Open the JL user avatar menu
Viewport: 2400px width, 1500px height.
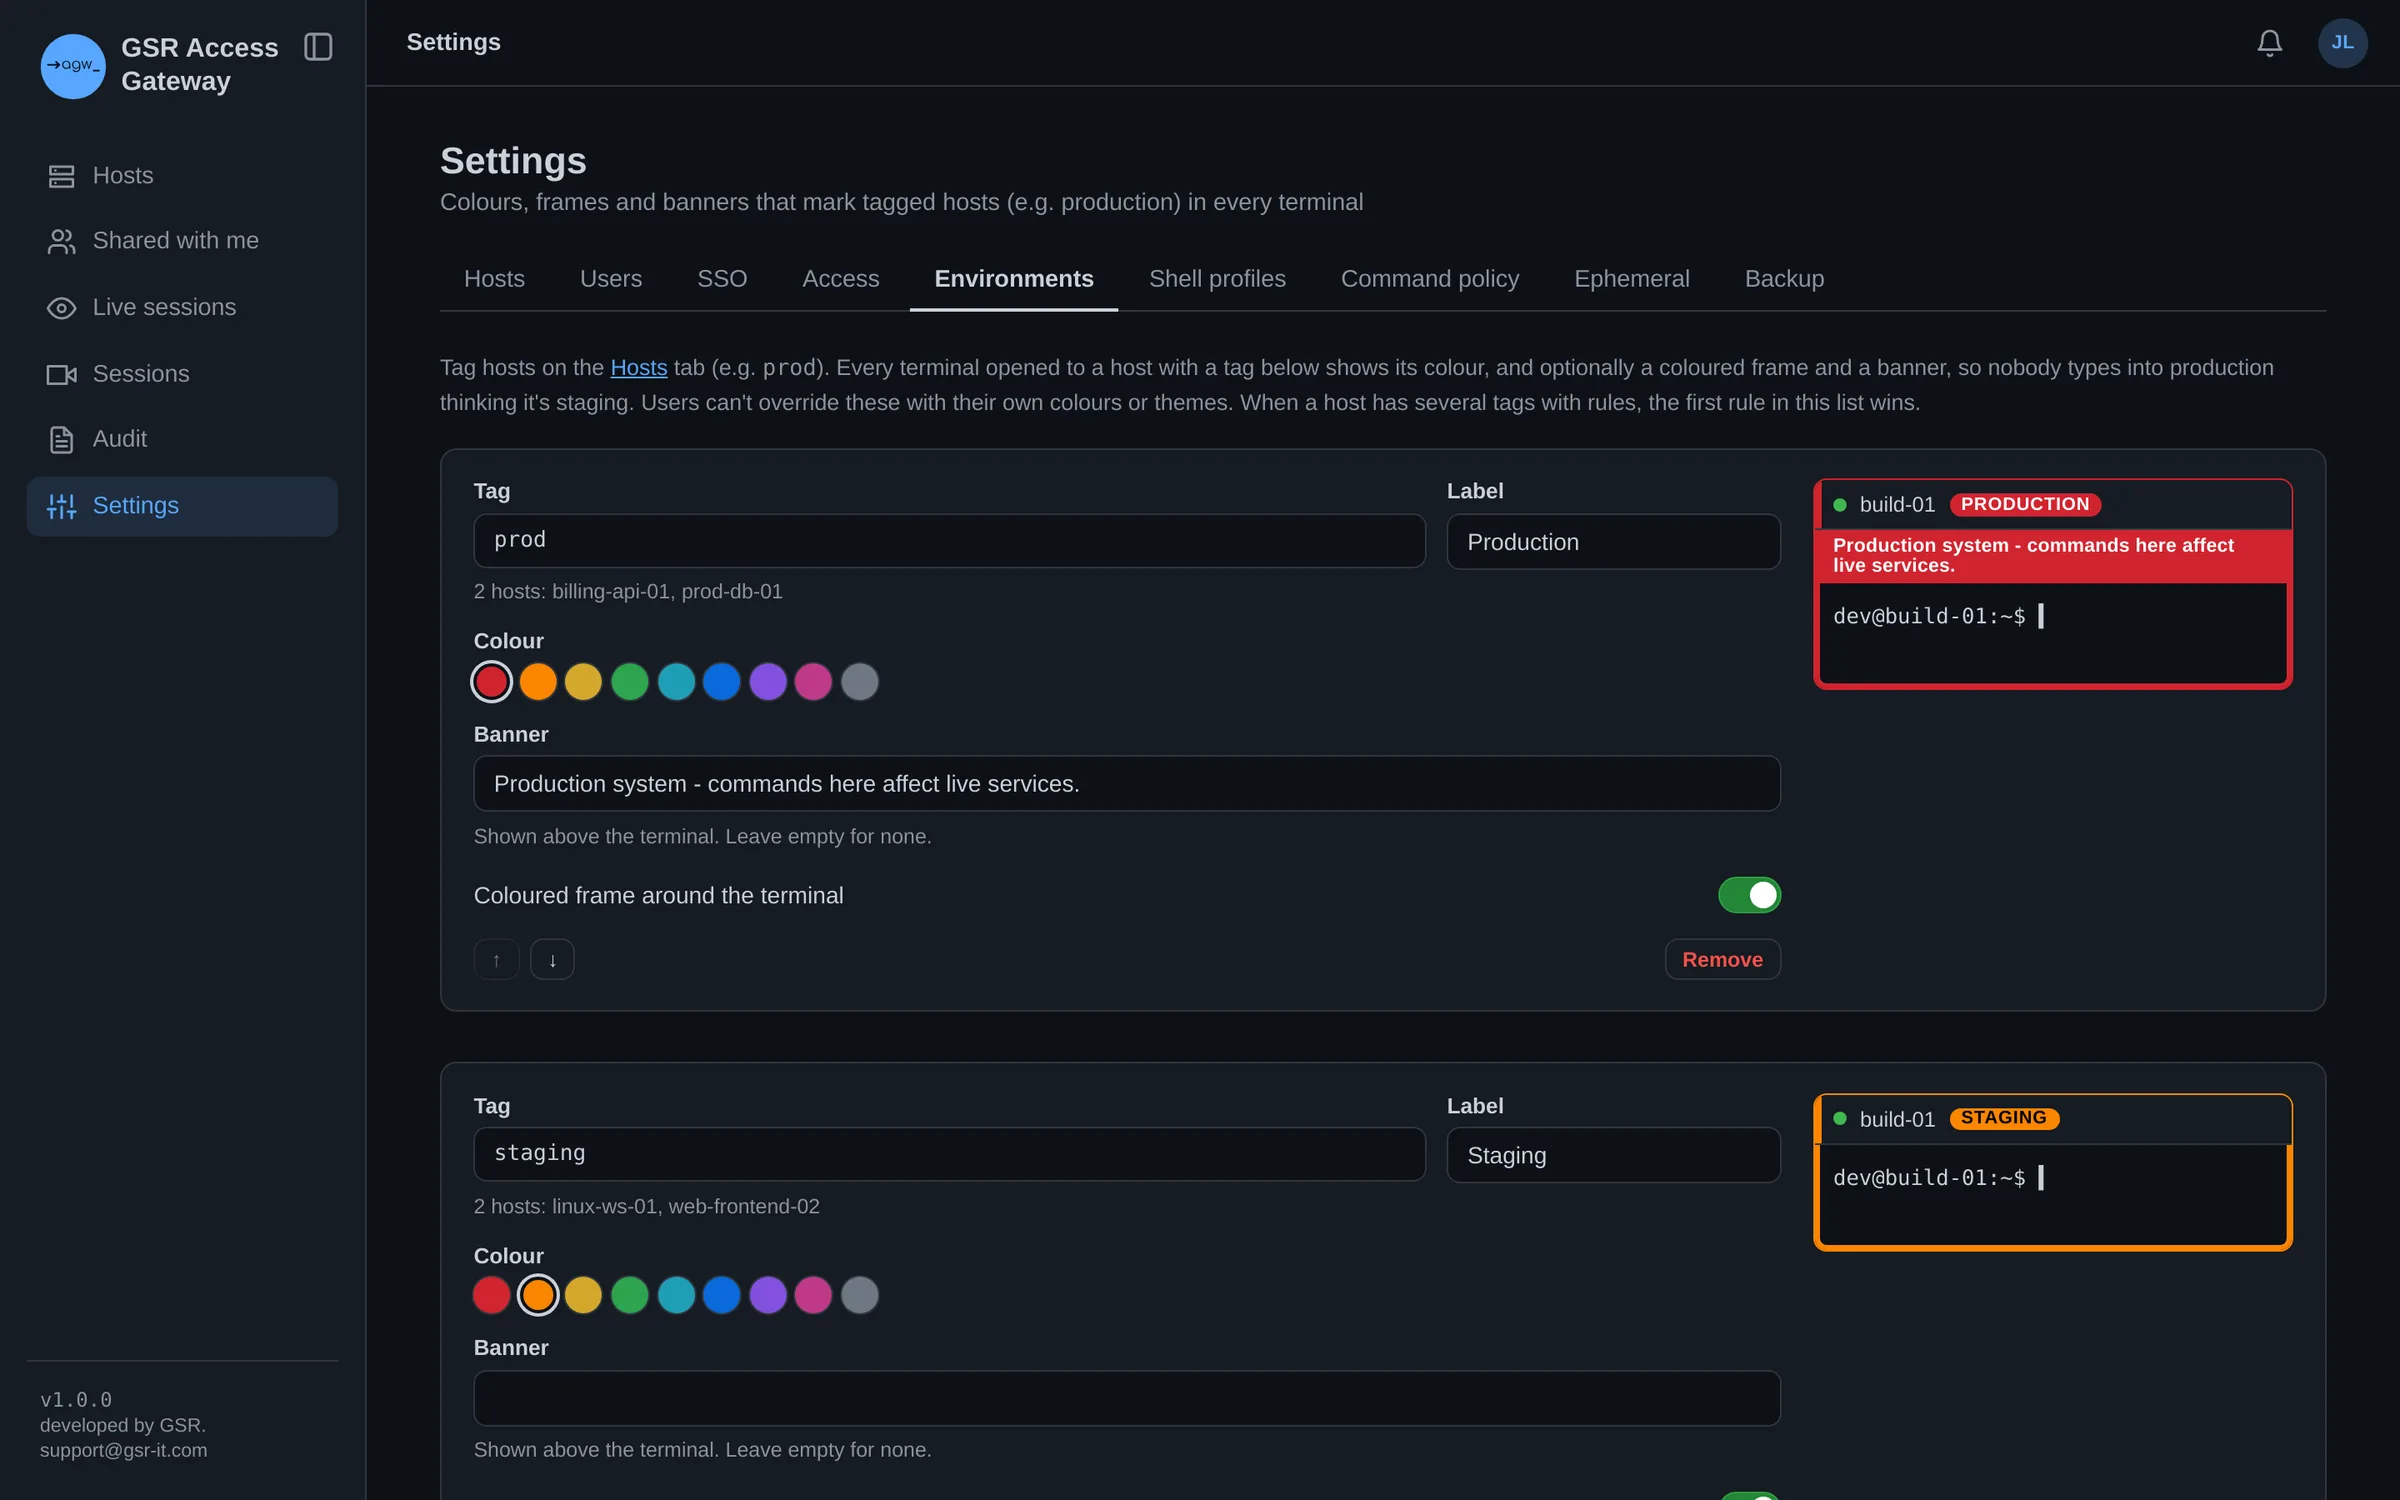point(2342,43)
